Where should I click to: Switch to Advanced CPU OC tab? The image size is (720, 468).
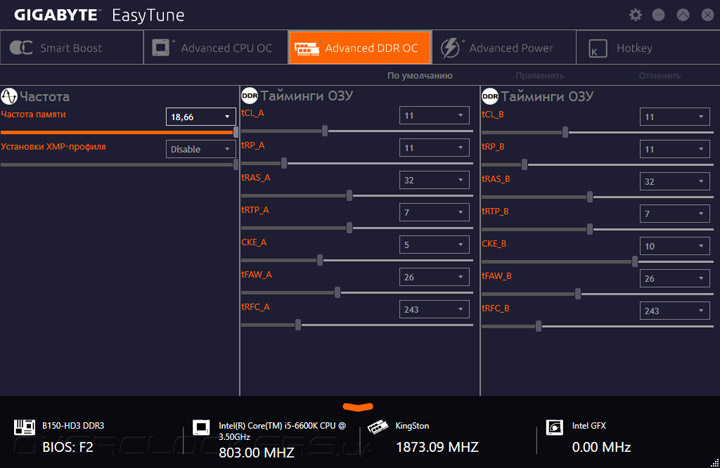(216, 48)
